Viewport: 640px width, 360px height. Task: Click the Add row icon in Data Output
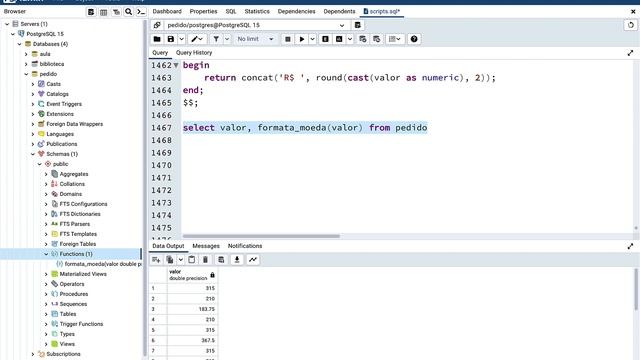coord(156,260)
